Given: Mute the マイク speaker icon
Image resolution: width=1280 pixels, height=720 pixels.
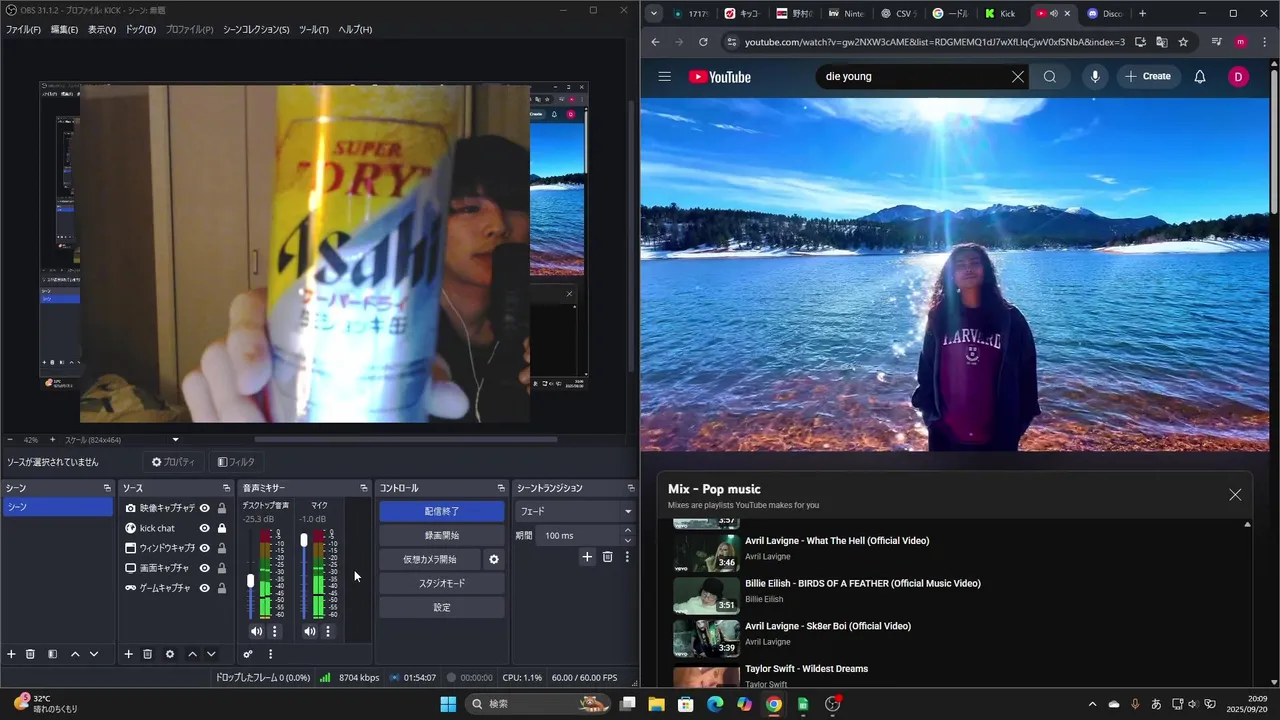Looking at the screenshot, I should point(310,631).
